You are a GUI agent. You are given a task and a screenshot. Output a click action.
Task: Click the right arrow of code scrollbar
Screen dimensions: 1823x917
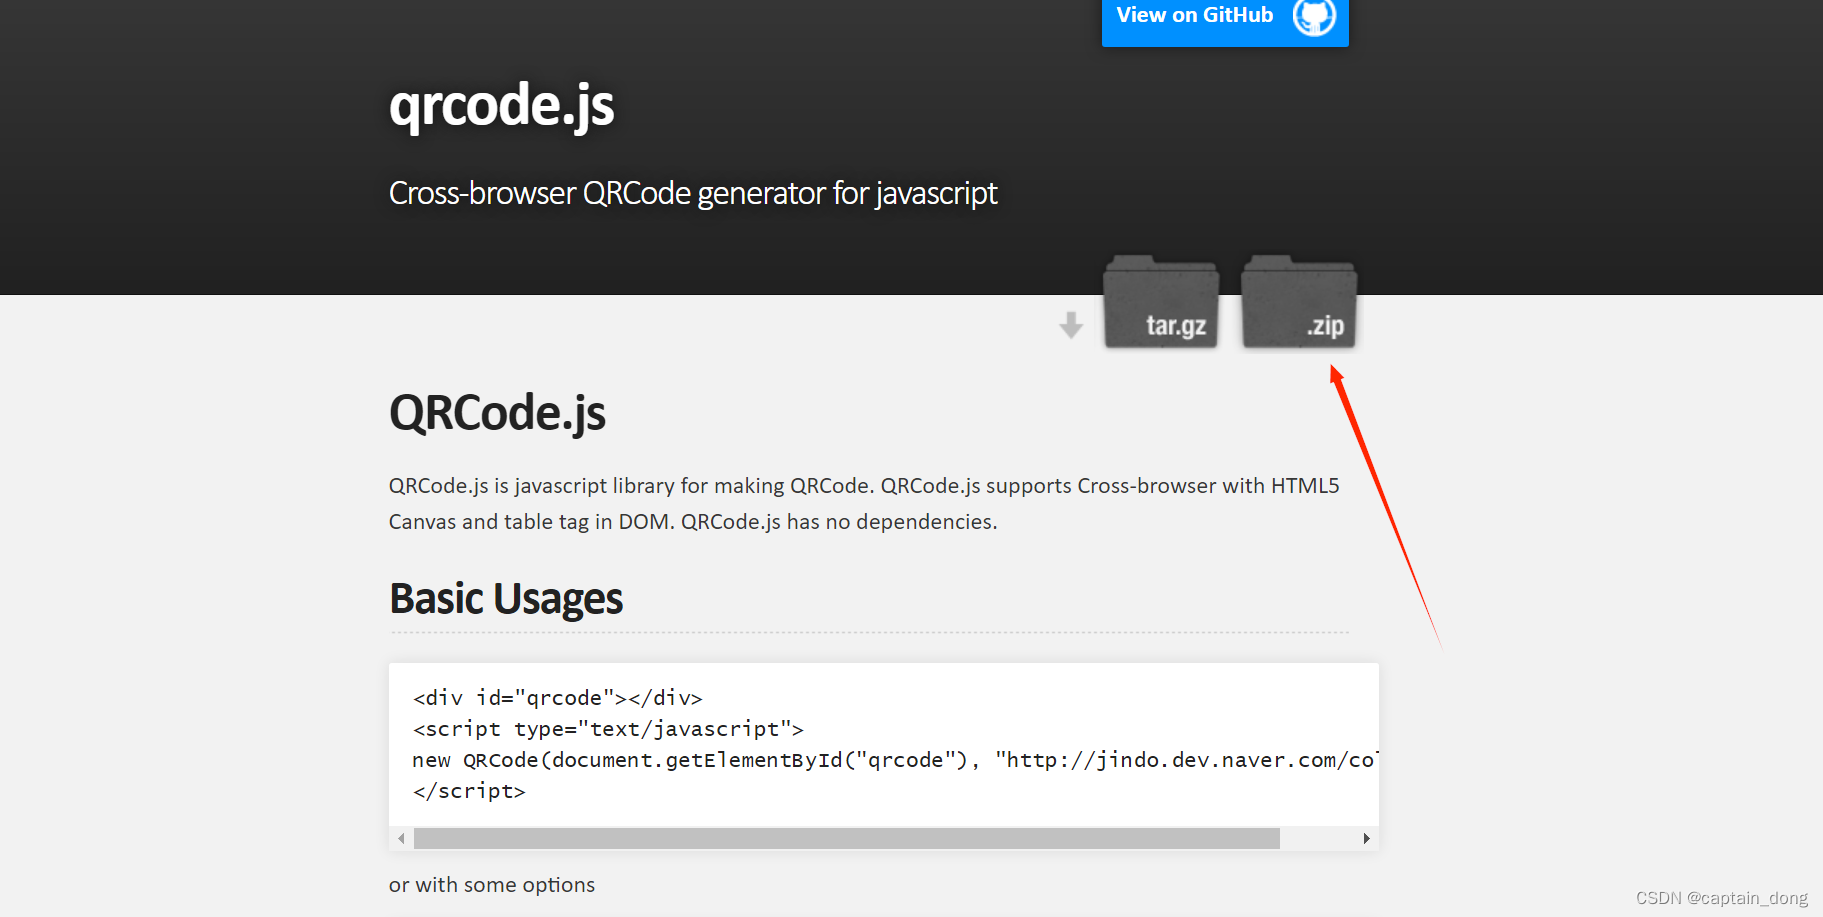(x=1366, y=838)
